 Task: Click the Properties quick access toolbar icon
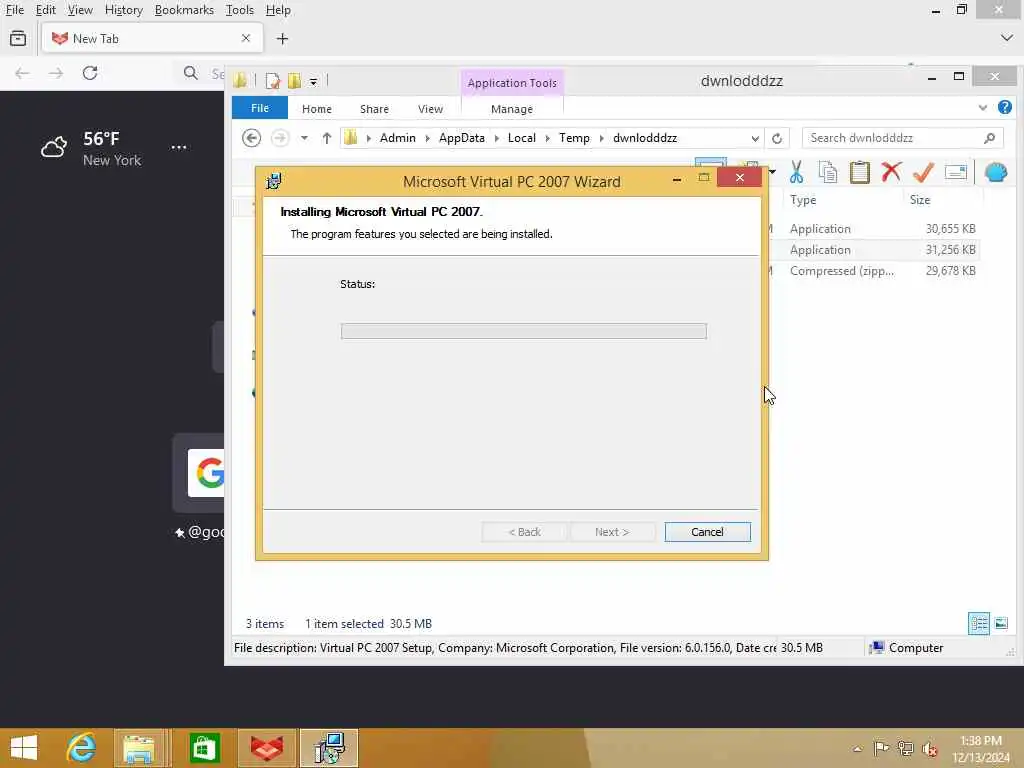(x=273, y=81)
